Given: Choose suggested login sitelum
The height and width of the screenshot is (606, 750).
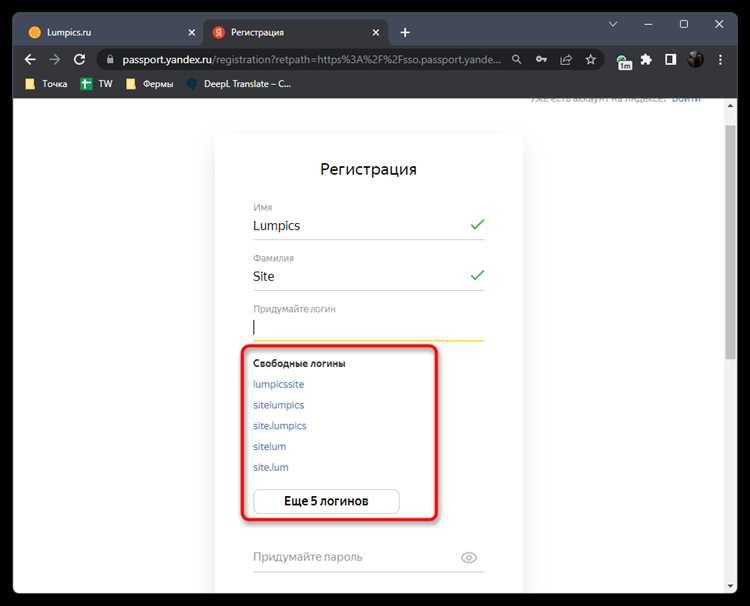Looking at the screenshot, I should click(269, 446).
